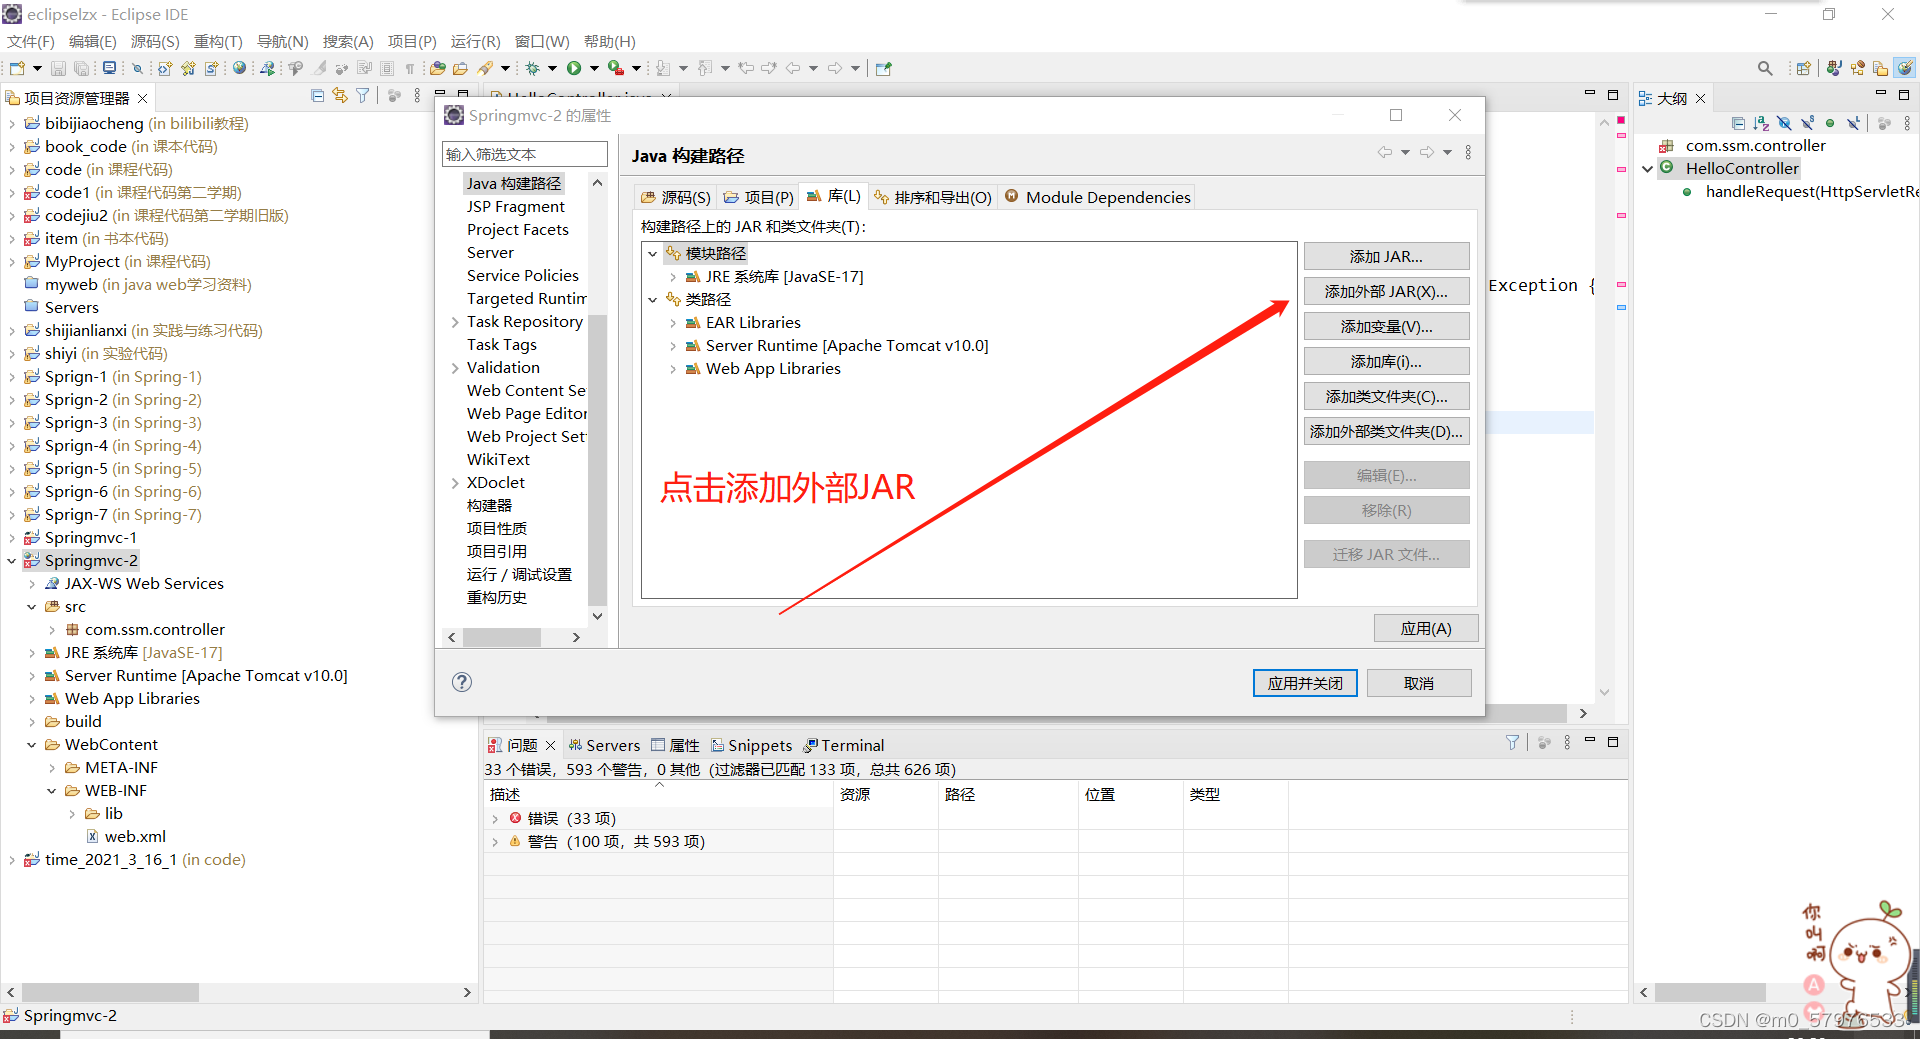Click the Pin Editor icon in the main toolbar
This screenshot has height=1039, width=1920.
pos(883,68)
